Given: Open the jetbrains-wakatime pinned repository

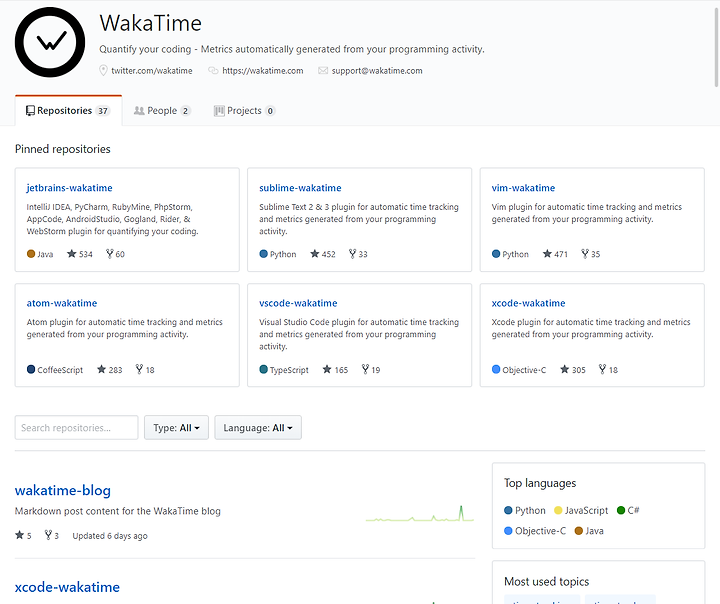Looking at the screenshot, I should 69,188.
